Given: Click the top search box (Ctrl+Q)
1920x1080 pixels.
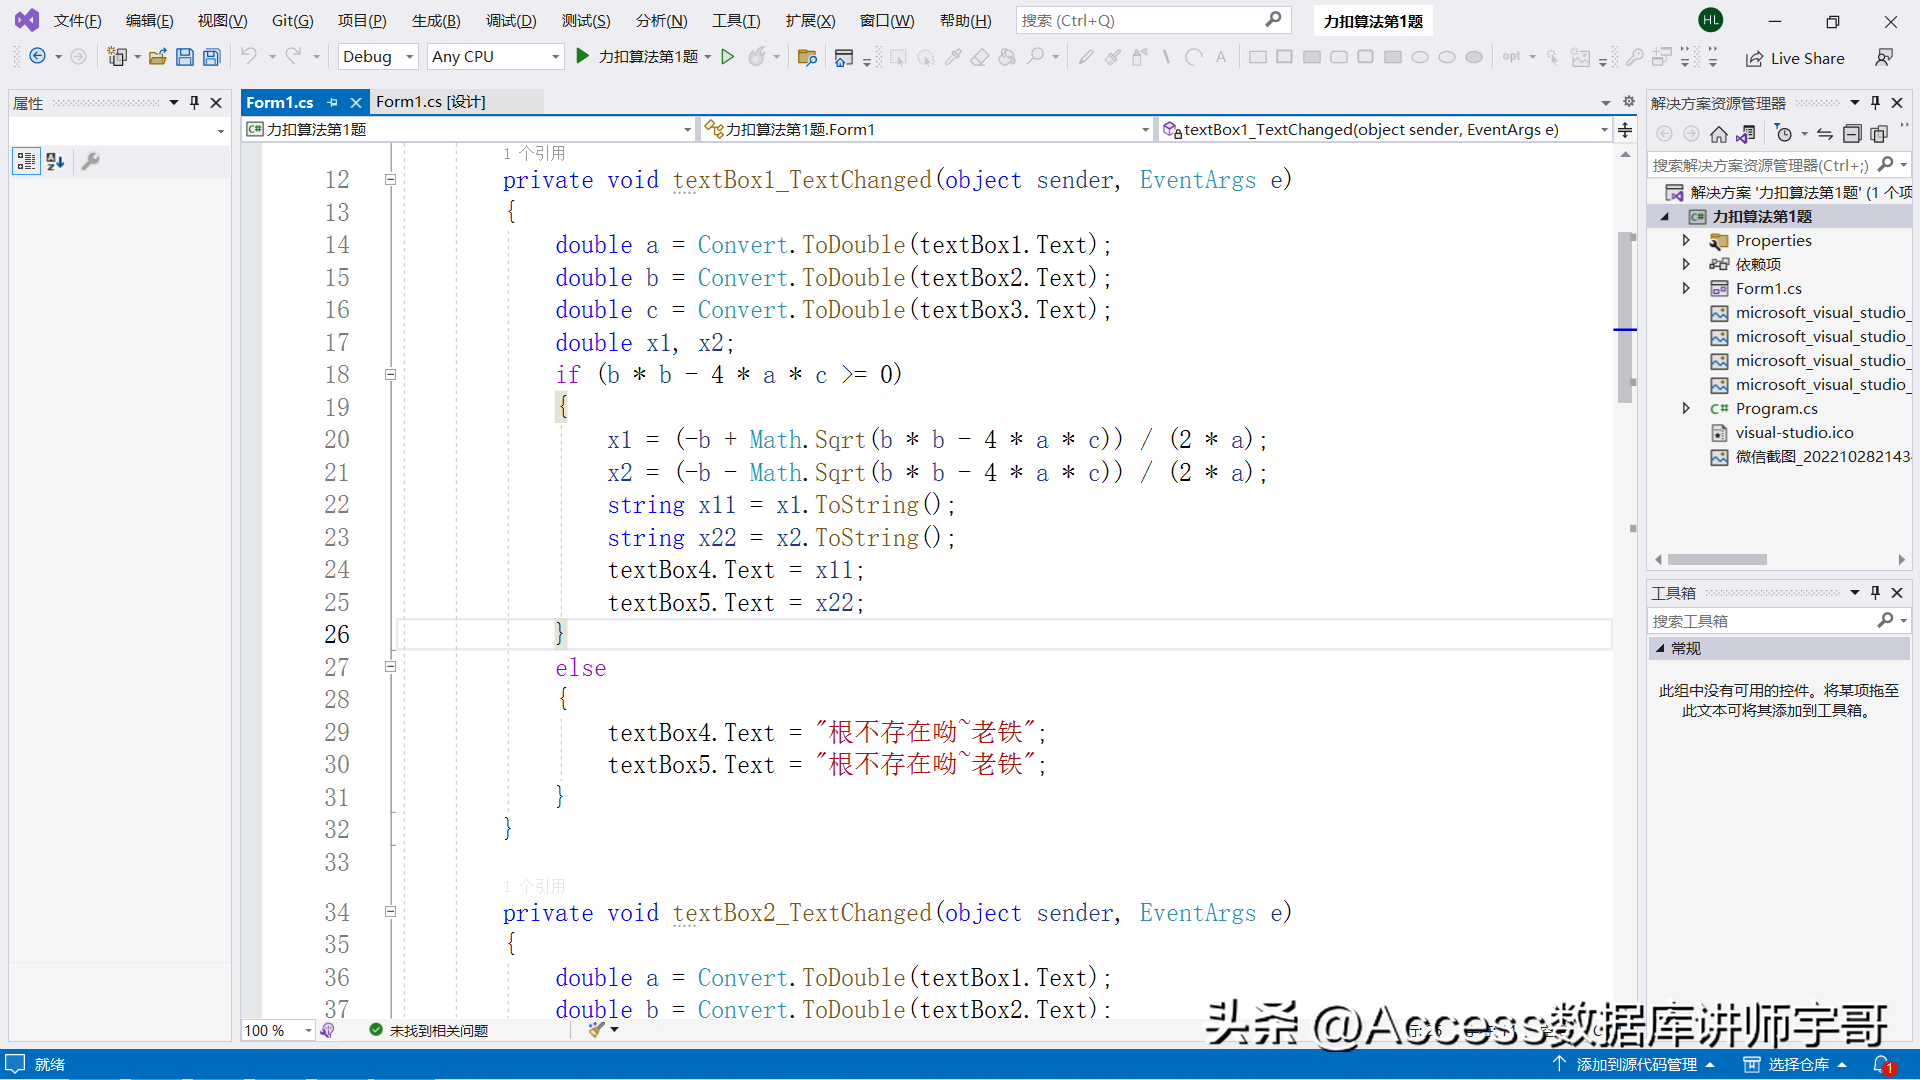Looking at the screenshot, I should pyautogui.click(x=1140, y=20).
